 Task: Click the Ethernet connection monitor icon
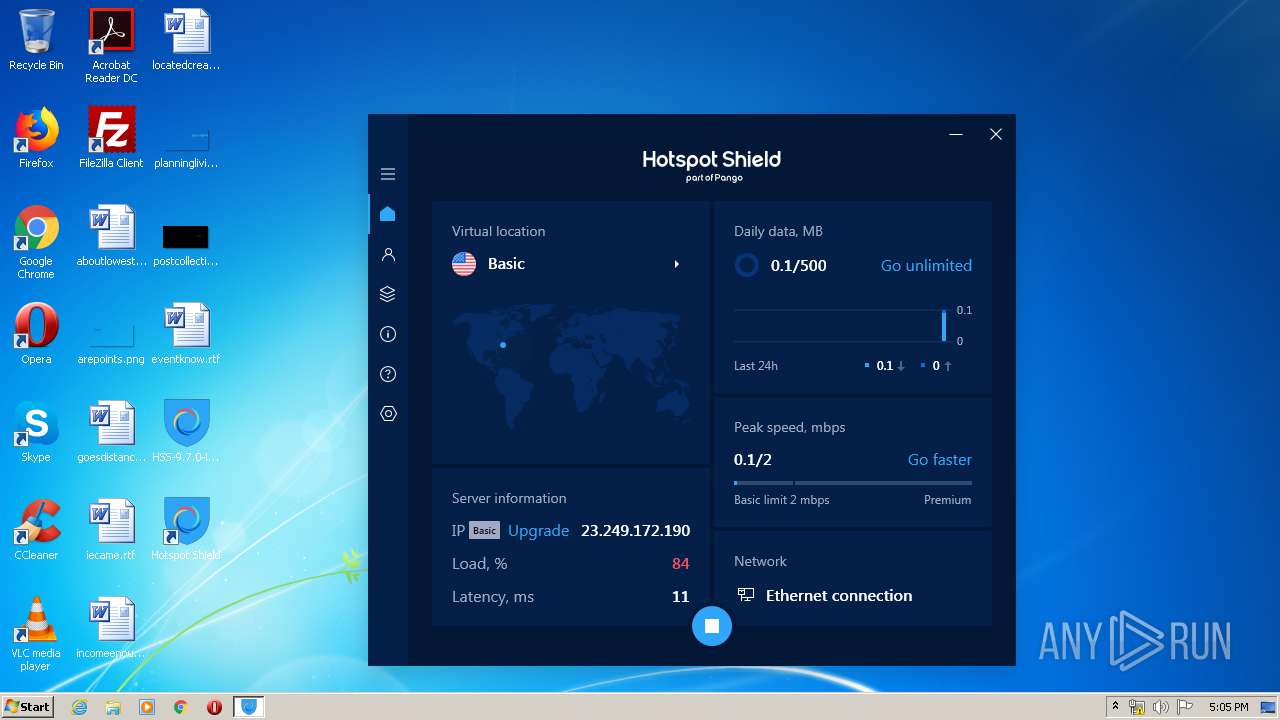click(746, 595)
